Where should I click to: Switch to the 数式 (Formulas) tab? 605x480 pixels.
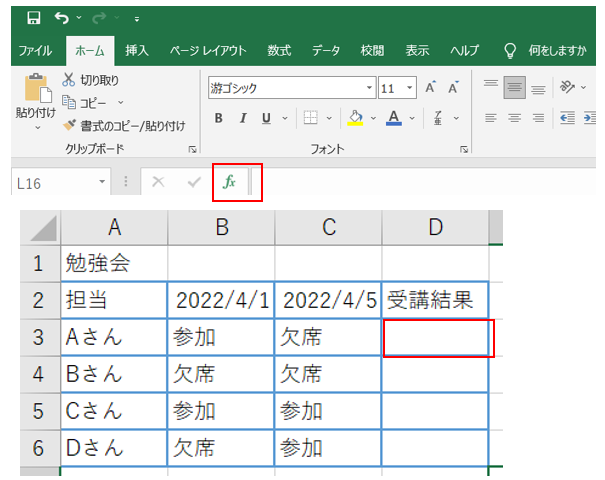click(x=279, y=50)
